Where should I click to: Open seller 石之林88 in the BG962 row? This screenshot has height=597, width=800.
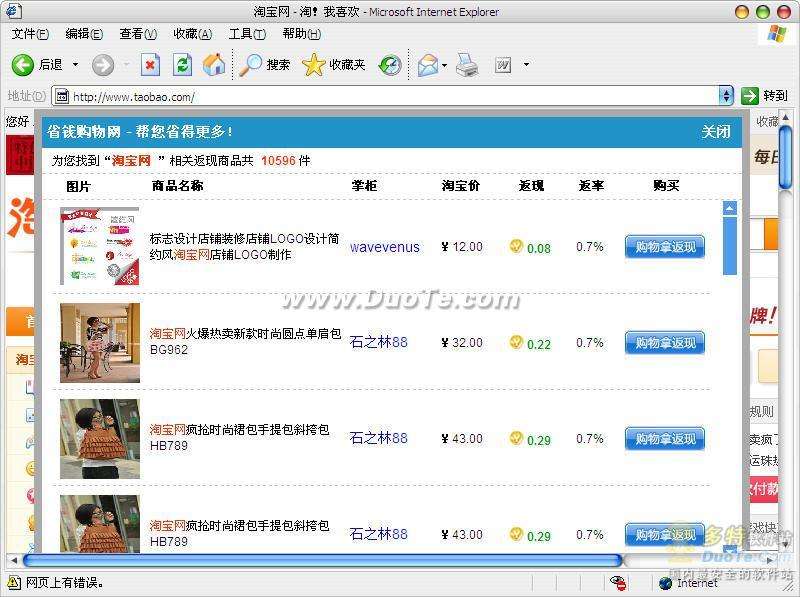[x=379, y=342]
